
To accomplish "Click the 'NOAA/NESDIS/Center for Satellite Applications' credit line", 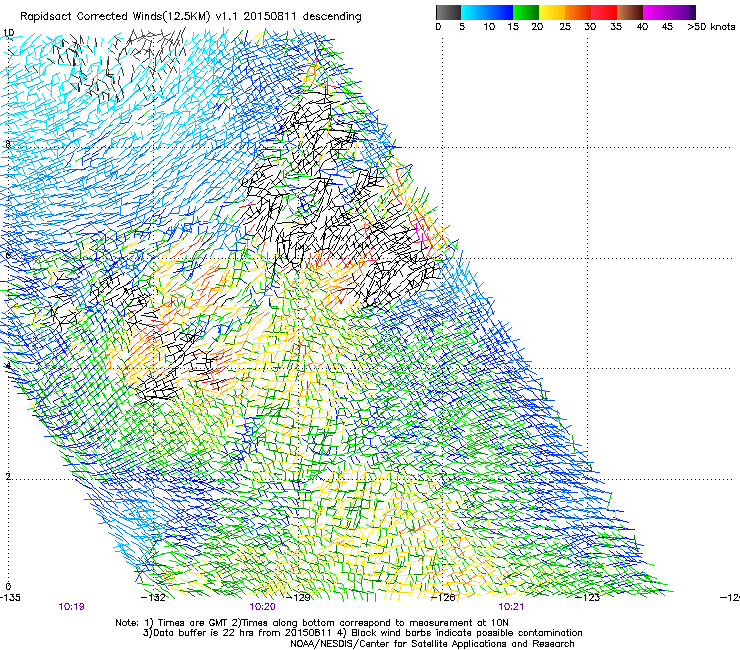I will coord(432,644).
